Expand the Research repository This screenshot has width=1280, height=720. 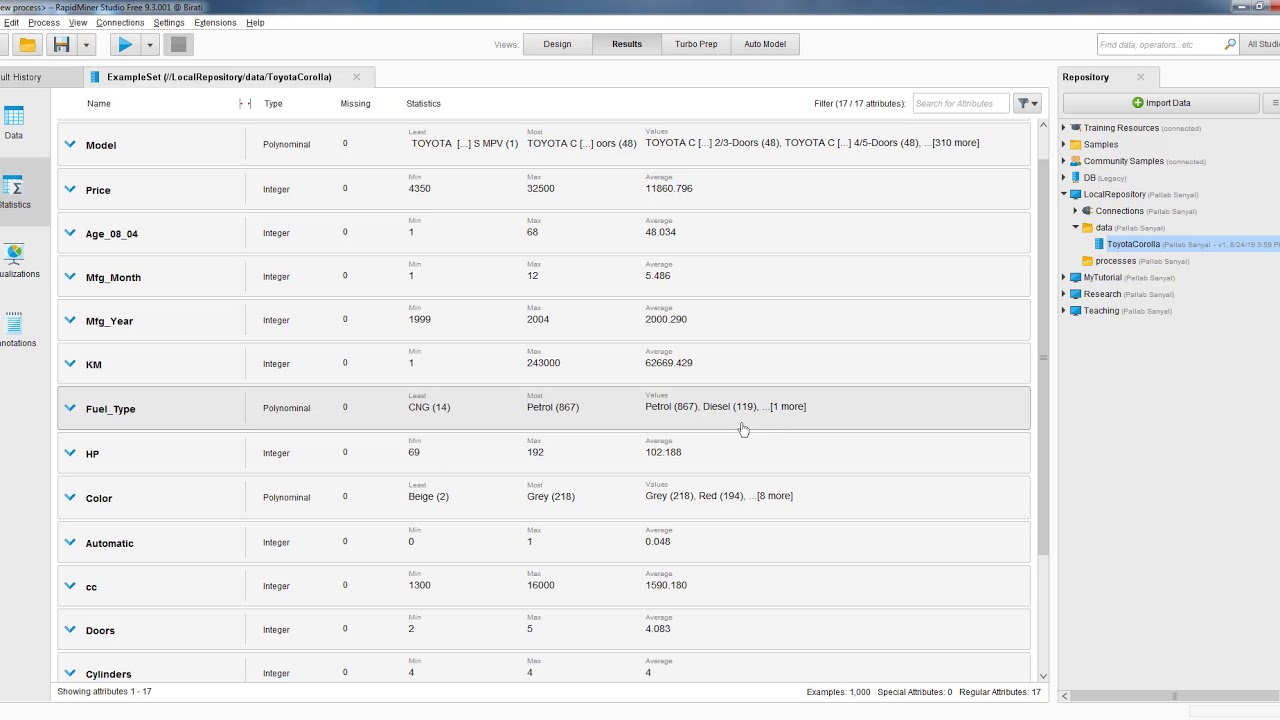[x=1064, y=294]
